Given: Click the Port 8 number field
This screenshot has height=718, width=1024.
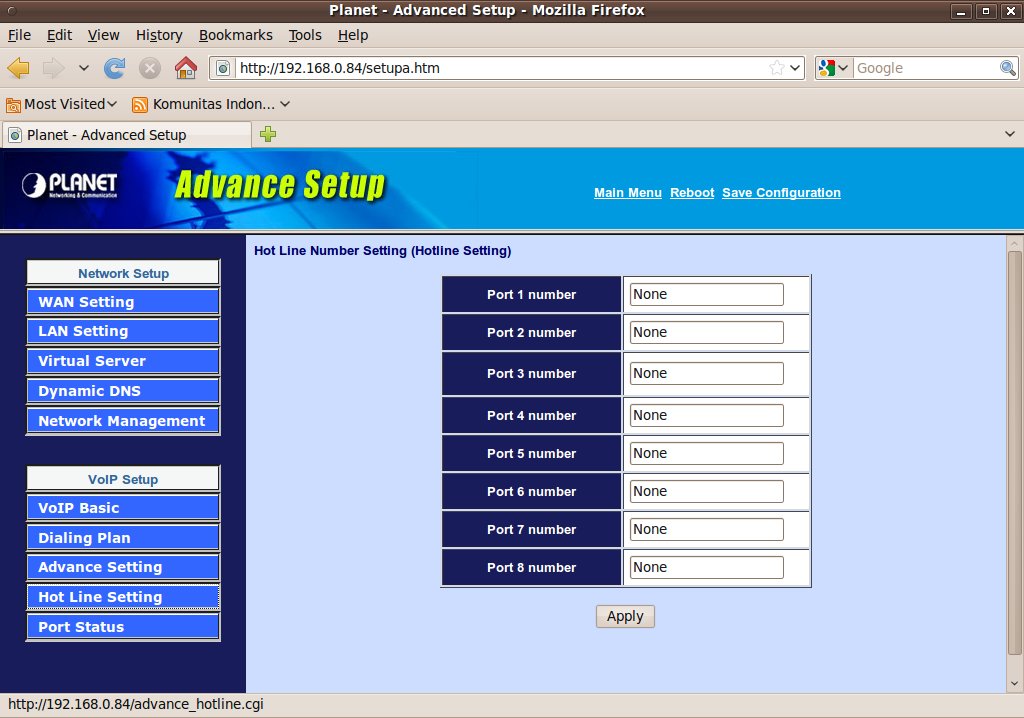Looking at the screenshot, I should pos(707,567).
